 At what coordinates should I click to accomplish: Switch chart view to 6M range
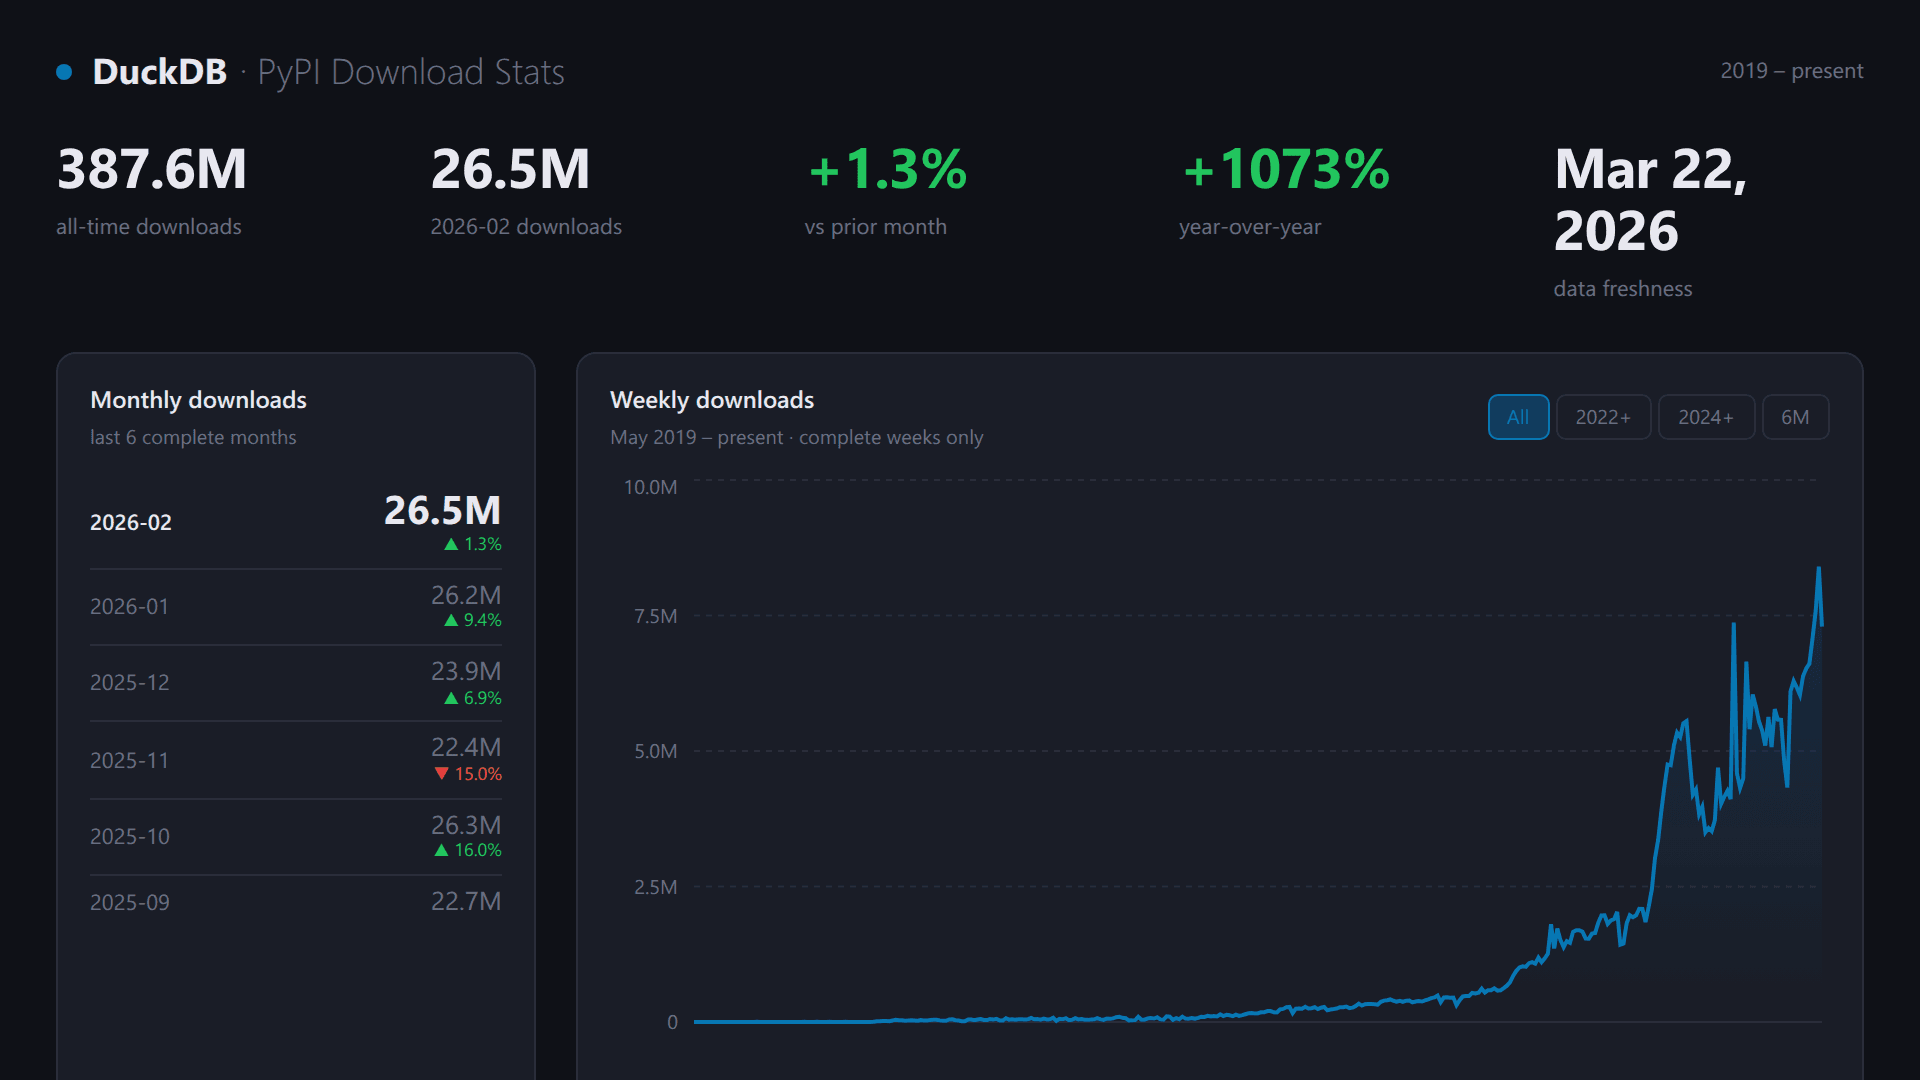tap(1795, 417)
